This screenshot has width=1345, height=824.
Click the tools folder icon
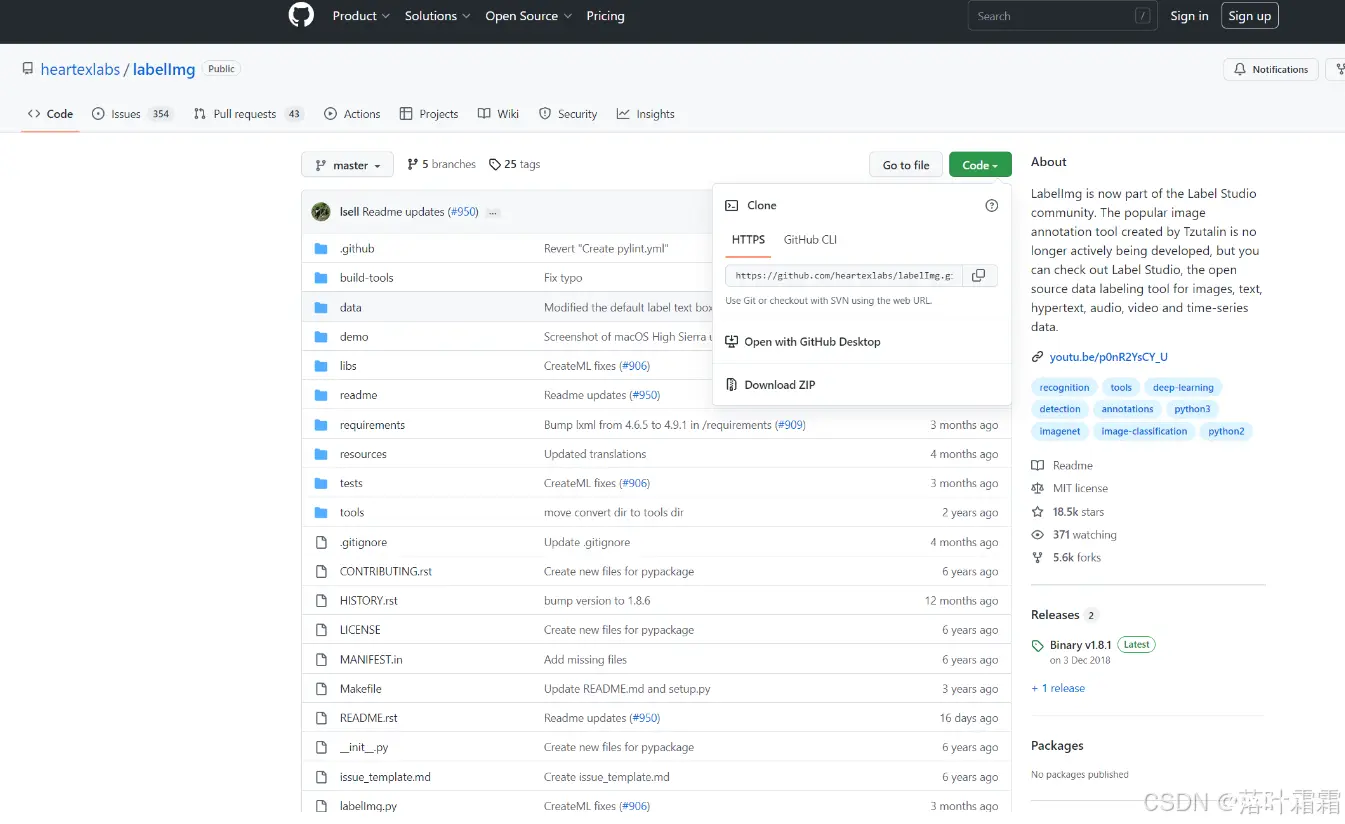pos(321,512)
